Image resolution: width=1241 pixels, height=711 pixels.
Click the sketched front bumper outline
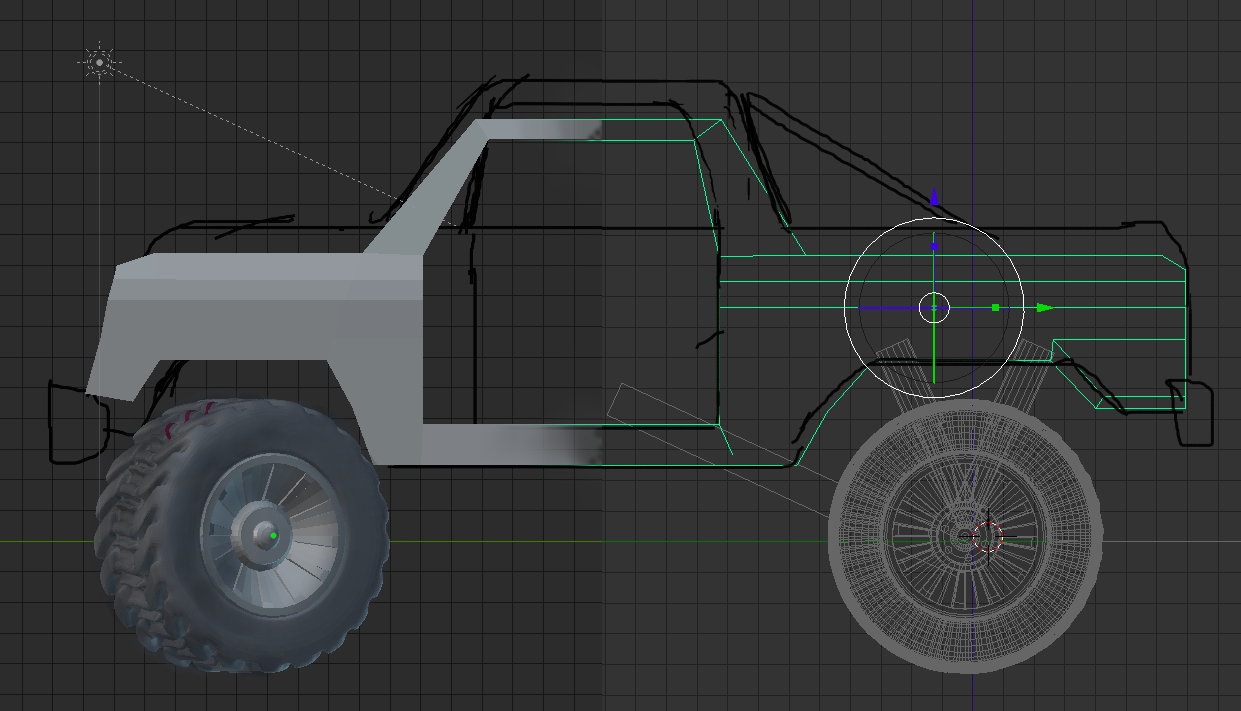click(76, 424)
